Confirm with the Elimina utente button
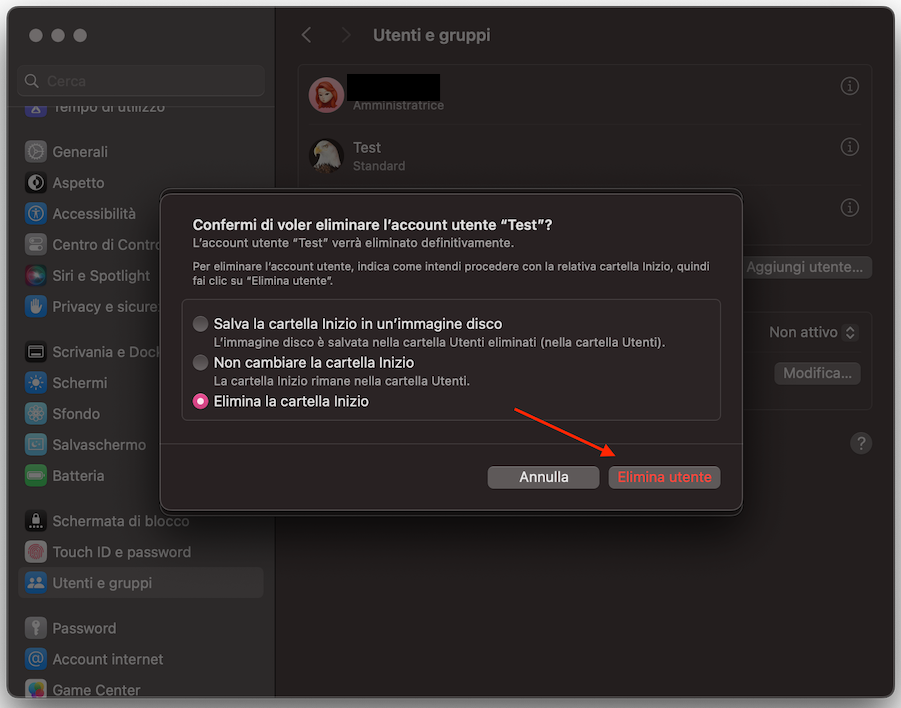Screen dimensions: 901x708 pyautogui.click(x=664, y=477)
